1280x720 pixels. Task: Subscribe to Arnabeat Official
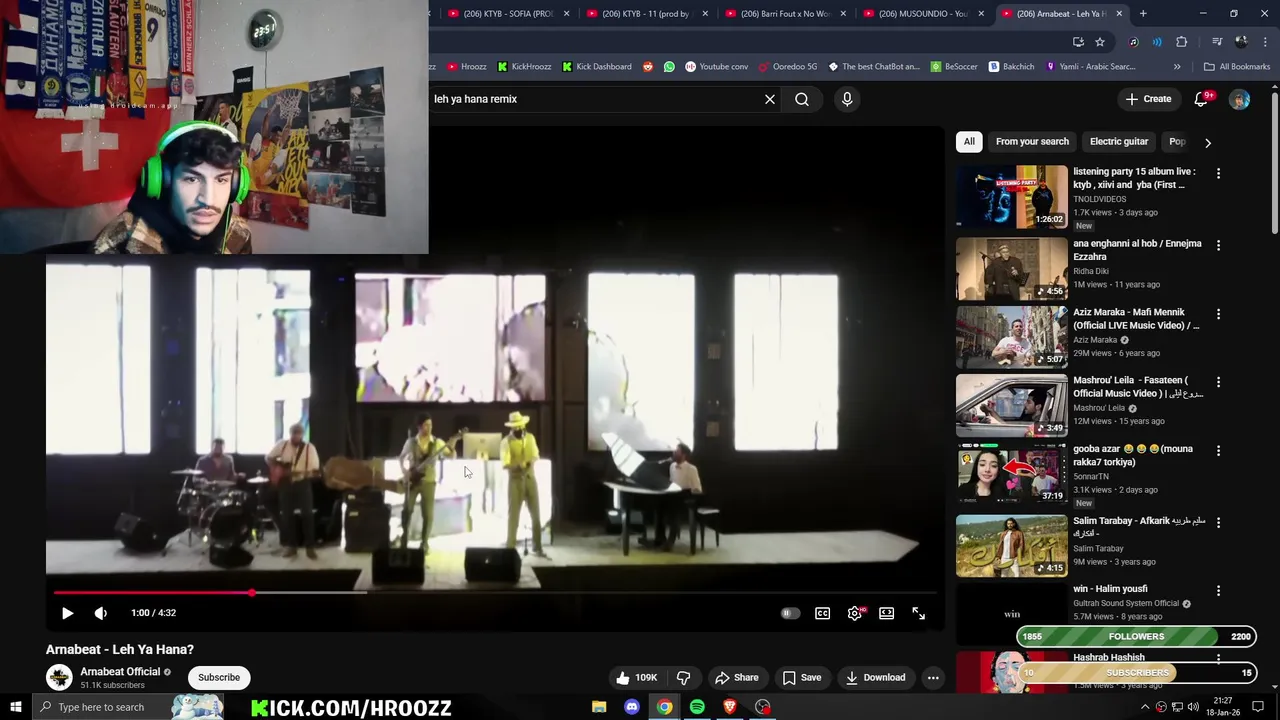pyautogui.click(x=219, y=677)
